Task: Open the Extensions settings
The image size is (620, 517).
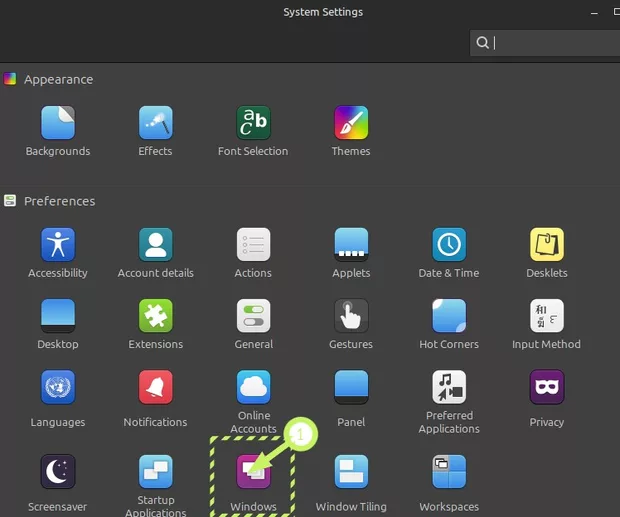Action: [155, 317]
